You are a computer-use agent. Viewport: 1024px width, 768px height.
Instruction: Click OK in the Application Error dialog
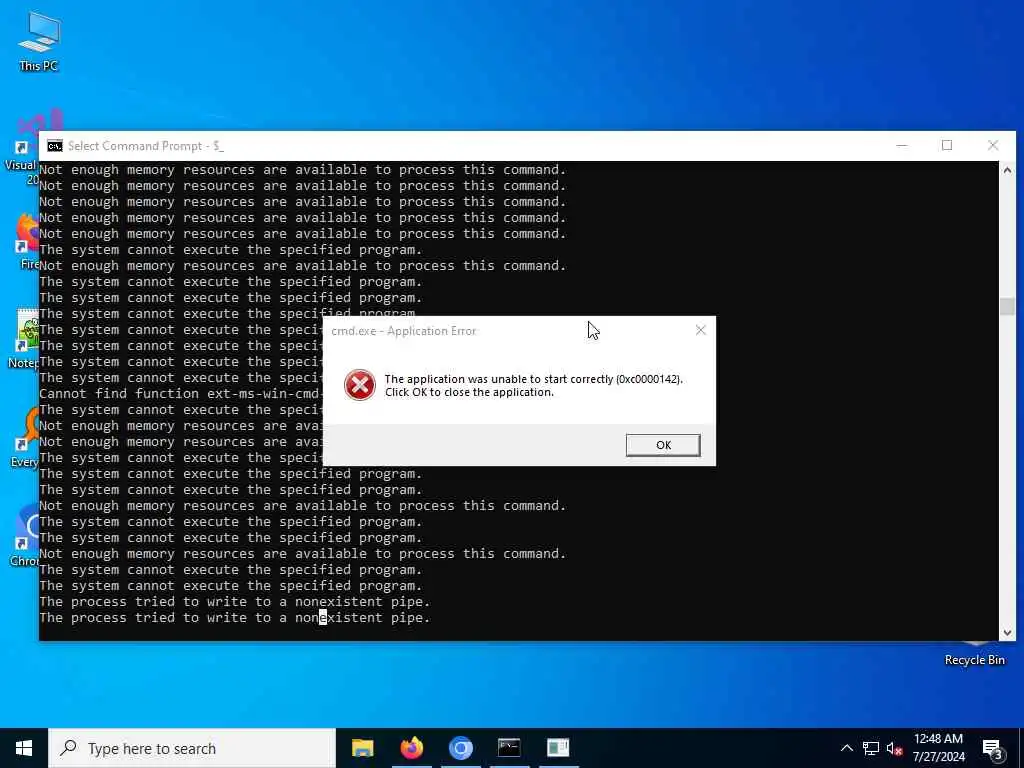(x=663, y=445)
